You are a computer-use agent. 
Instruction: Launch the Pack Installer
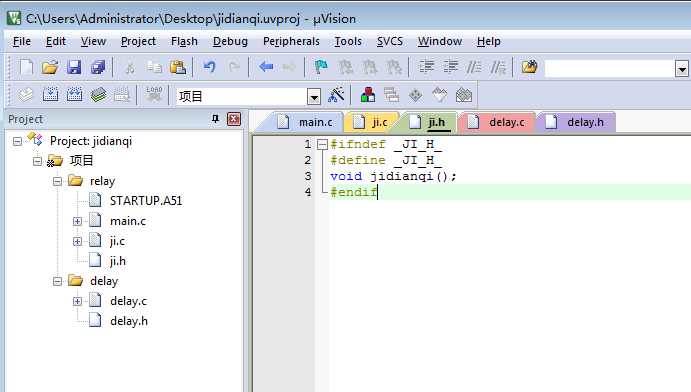(464, 95)
